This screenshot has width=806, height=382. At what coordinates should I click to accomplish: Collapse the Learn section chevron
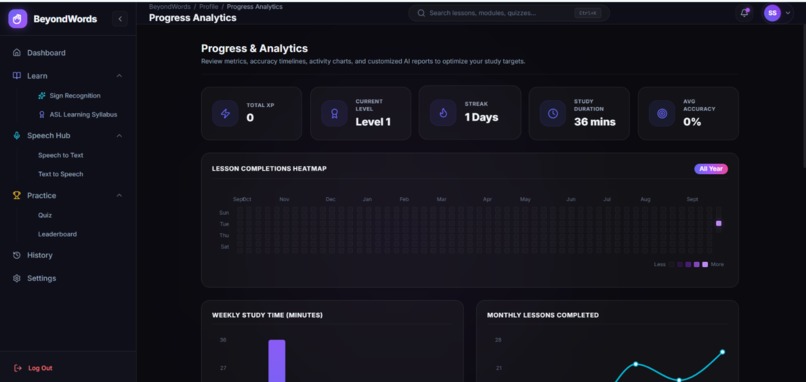119,76
